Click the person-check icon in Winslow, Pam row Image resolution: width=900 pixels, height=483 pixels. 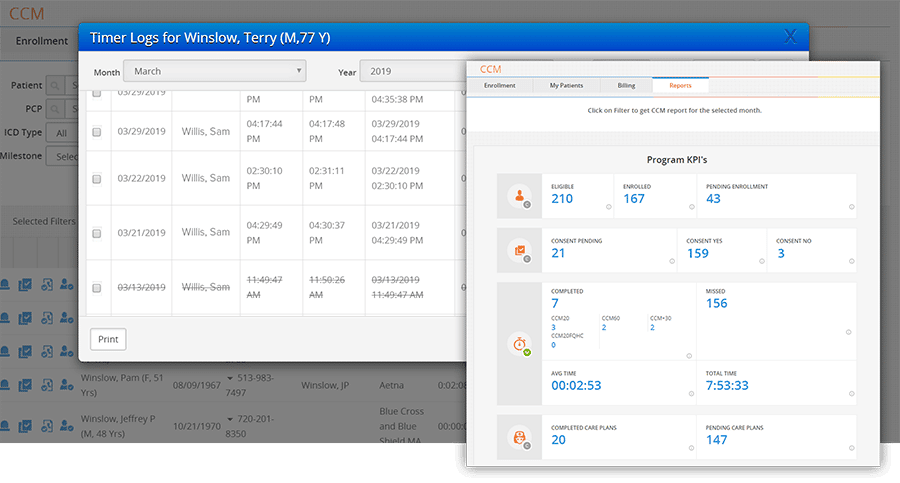[x=67, y=385]
